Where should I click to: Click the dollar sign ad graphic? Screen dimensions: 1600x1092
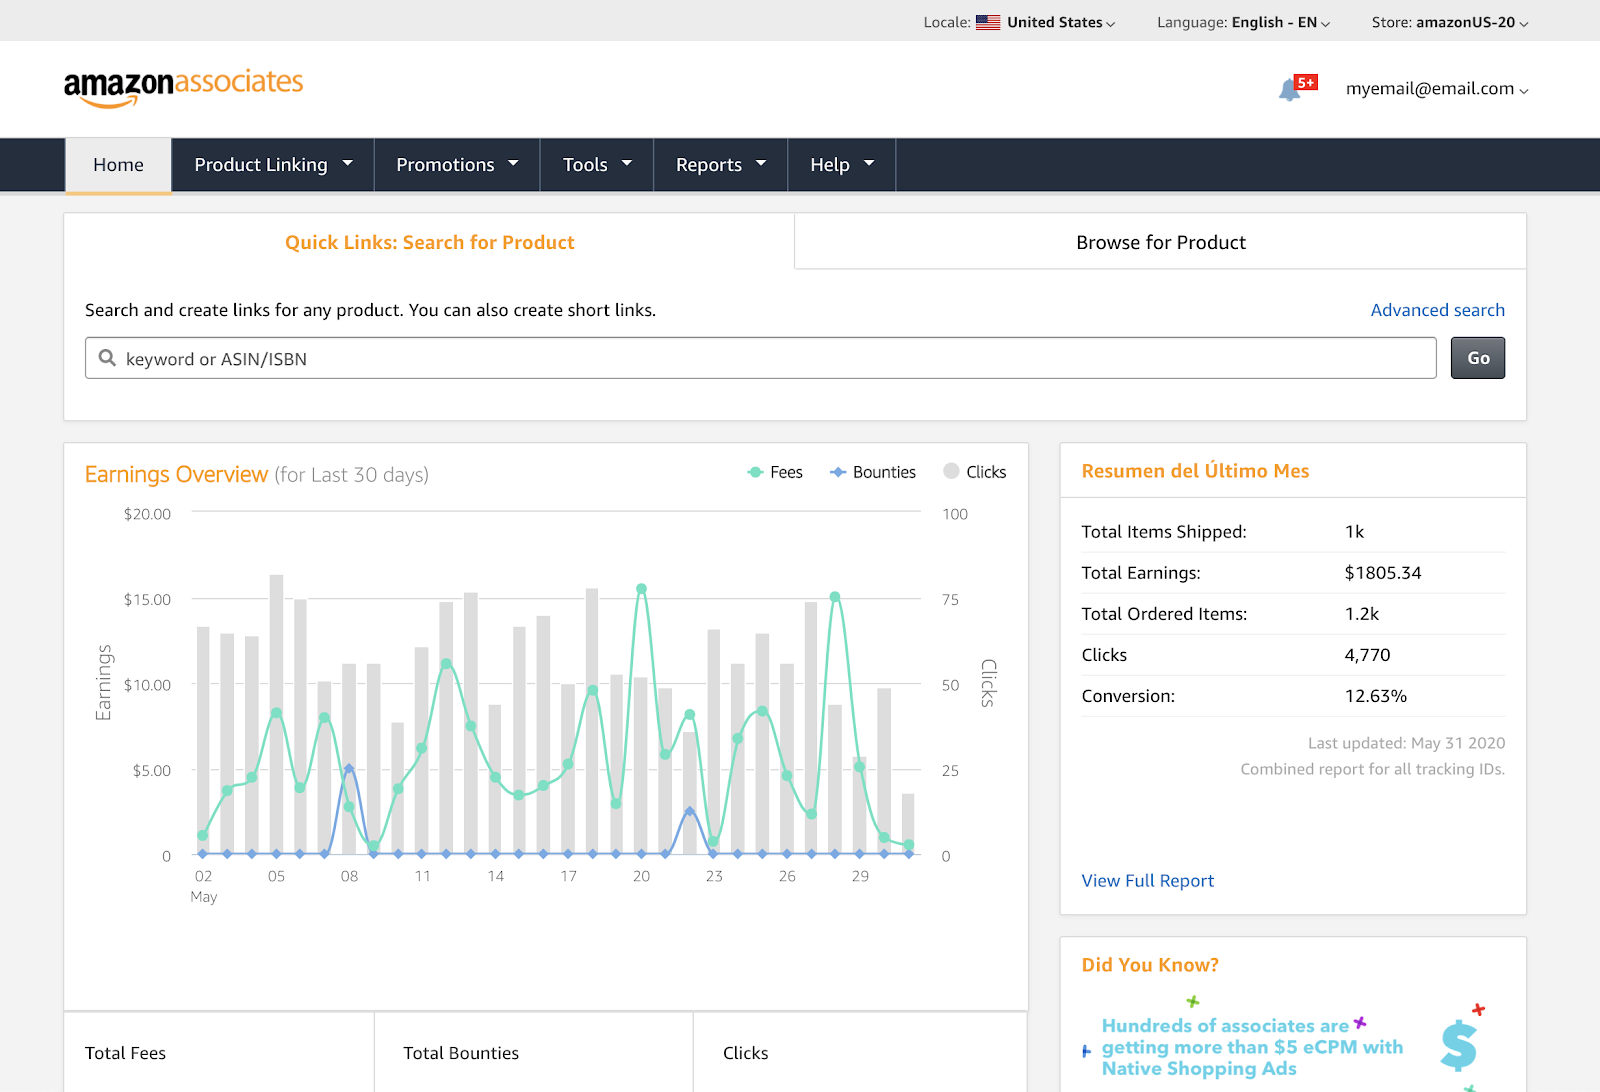[1459, 1045]
